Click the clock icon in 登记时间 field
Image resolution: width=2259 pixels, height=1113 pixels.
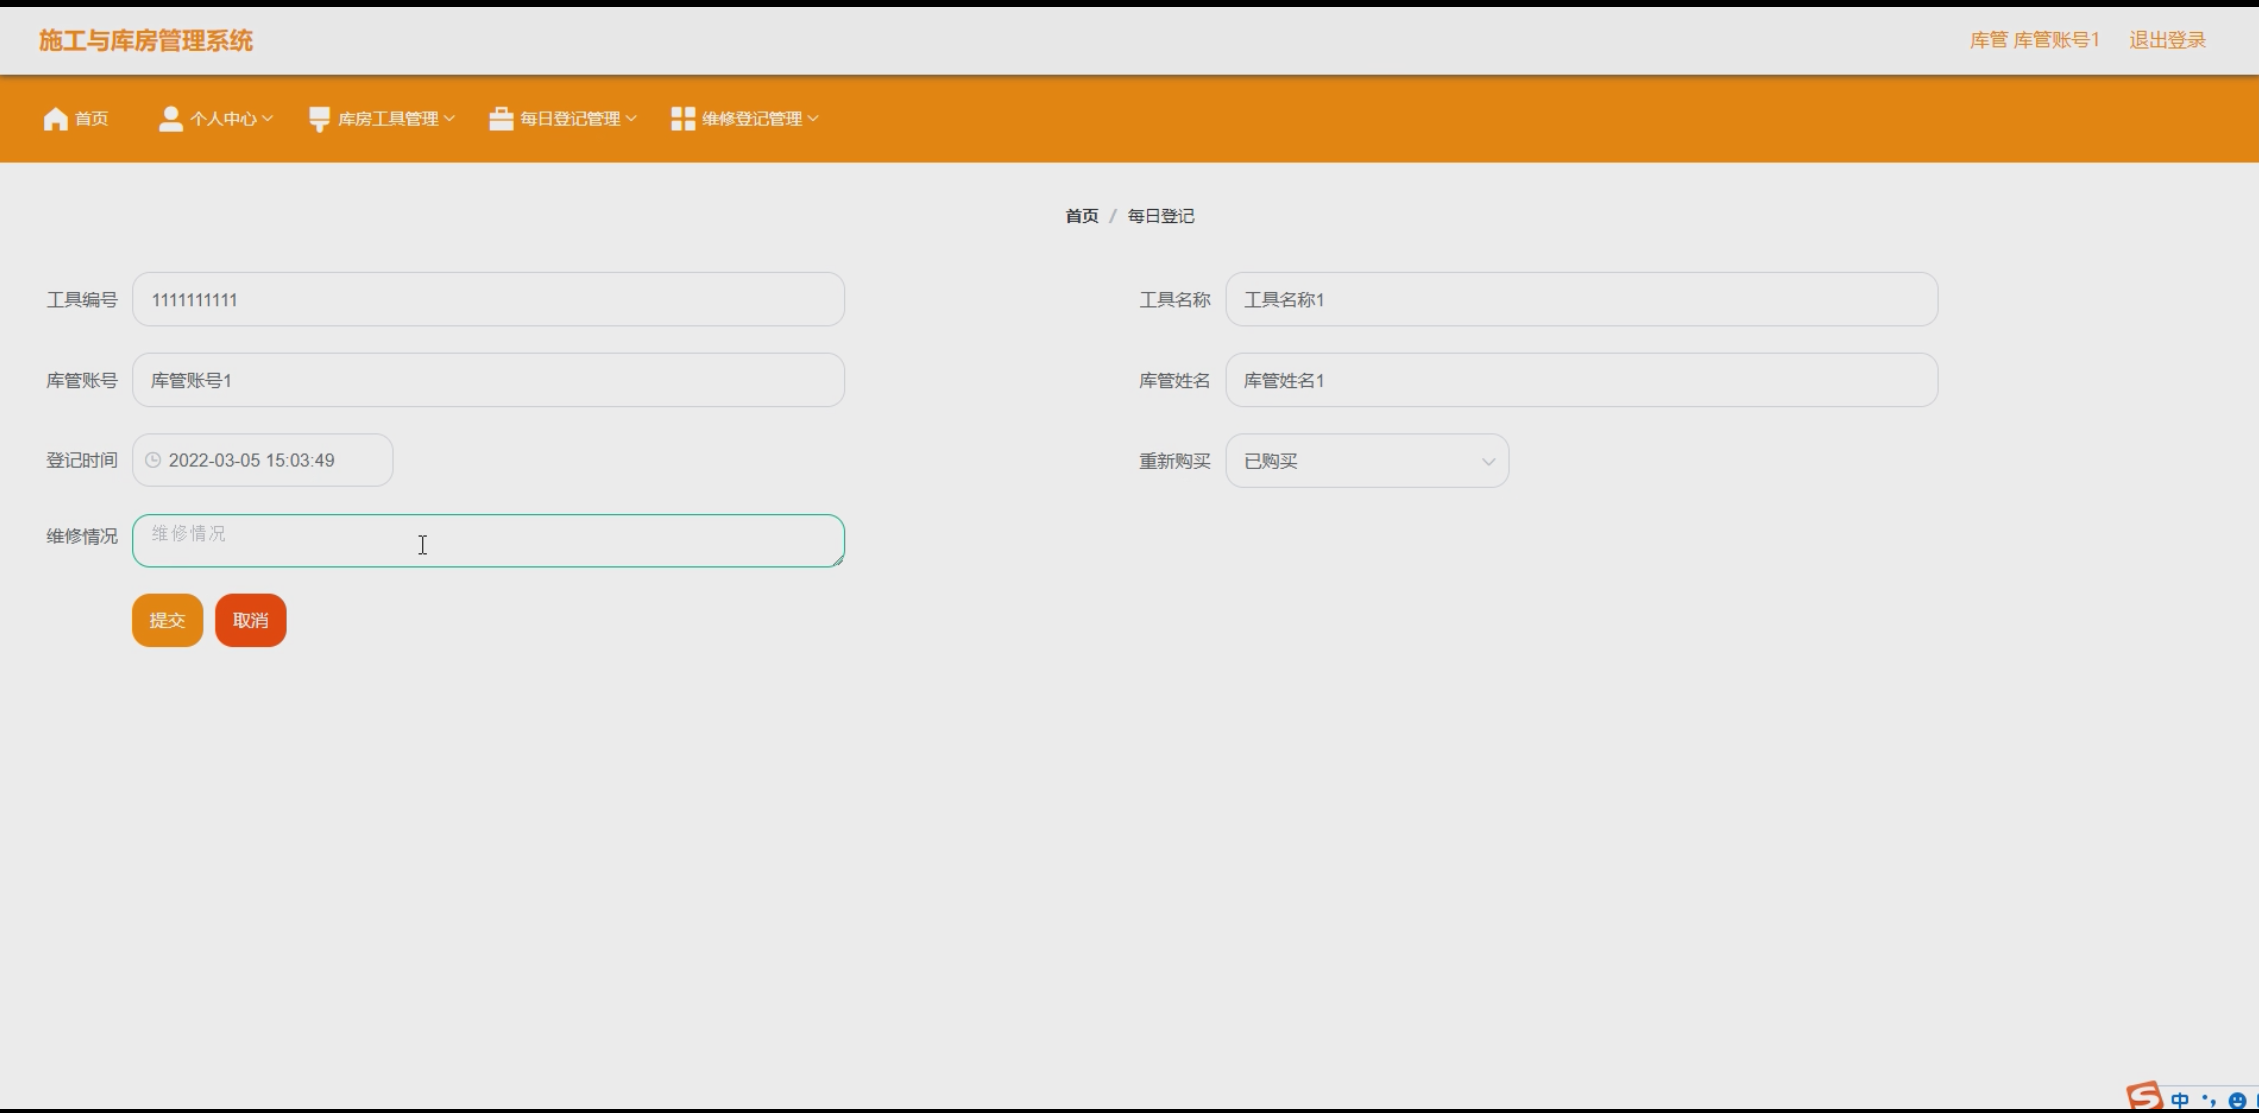(x=153, y=460)
